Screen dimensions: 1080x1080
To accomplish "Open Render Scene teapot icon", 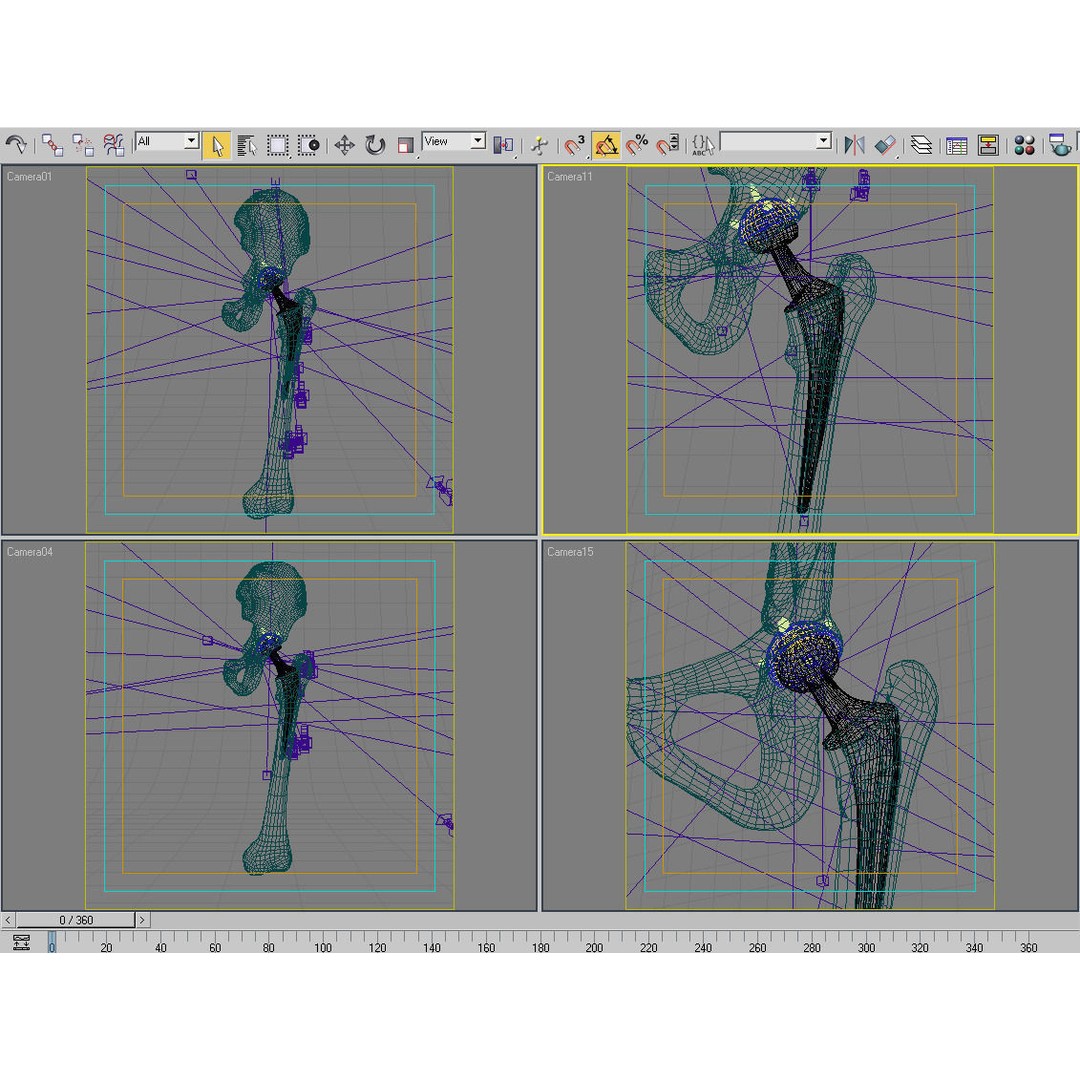I will (x=1059, y=145).
